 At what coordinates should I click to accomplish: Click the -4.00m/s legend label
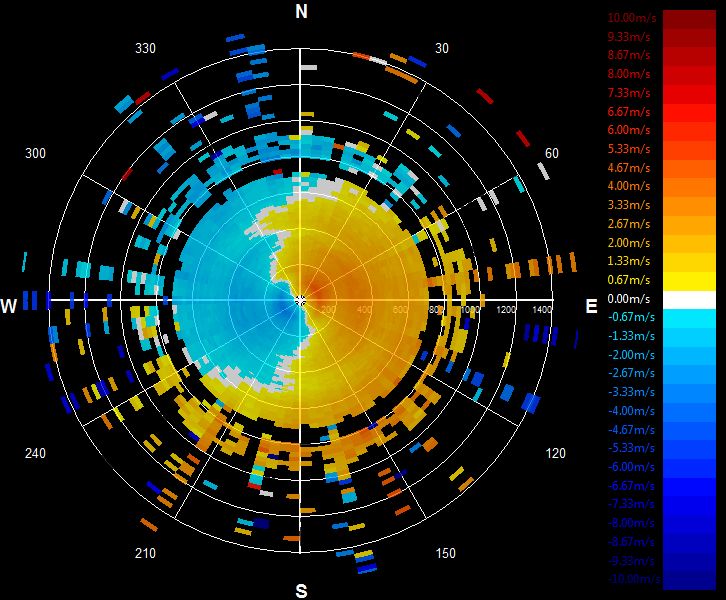point(632,411)
